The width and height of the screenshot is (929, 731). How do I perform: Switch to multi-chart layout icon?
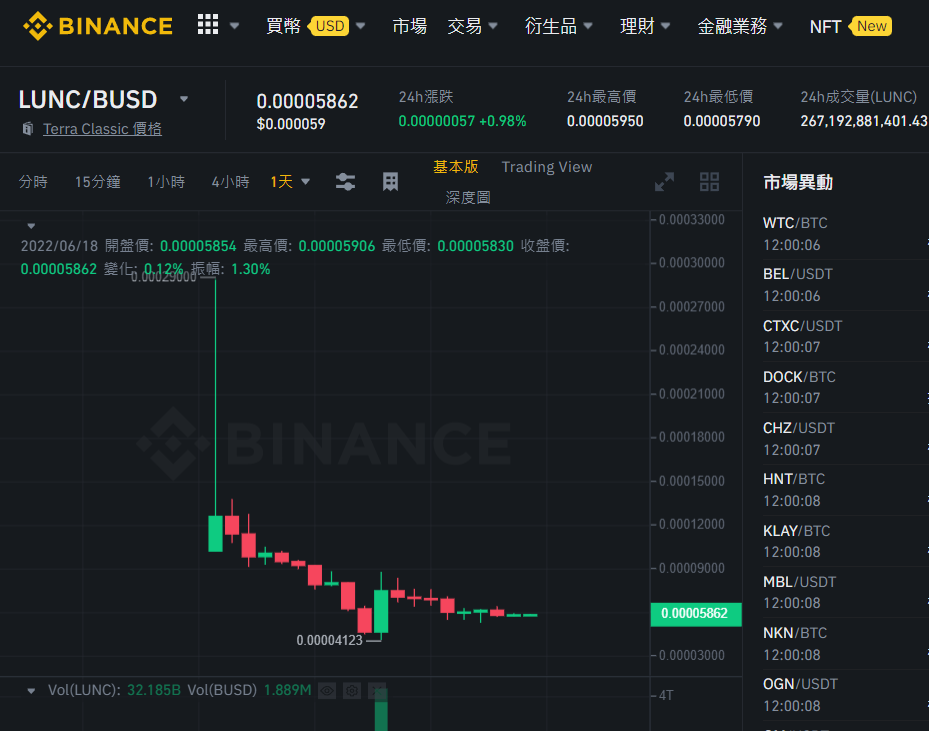pos(709,181)
